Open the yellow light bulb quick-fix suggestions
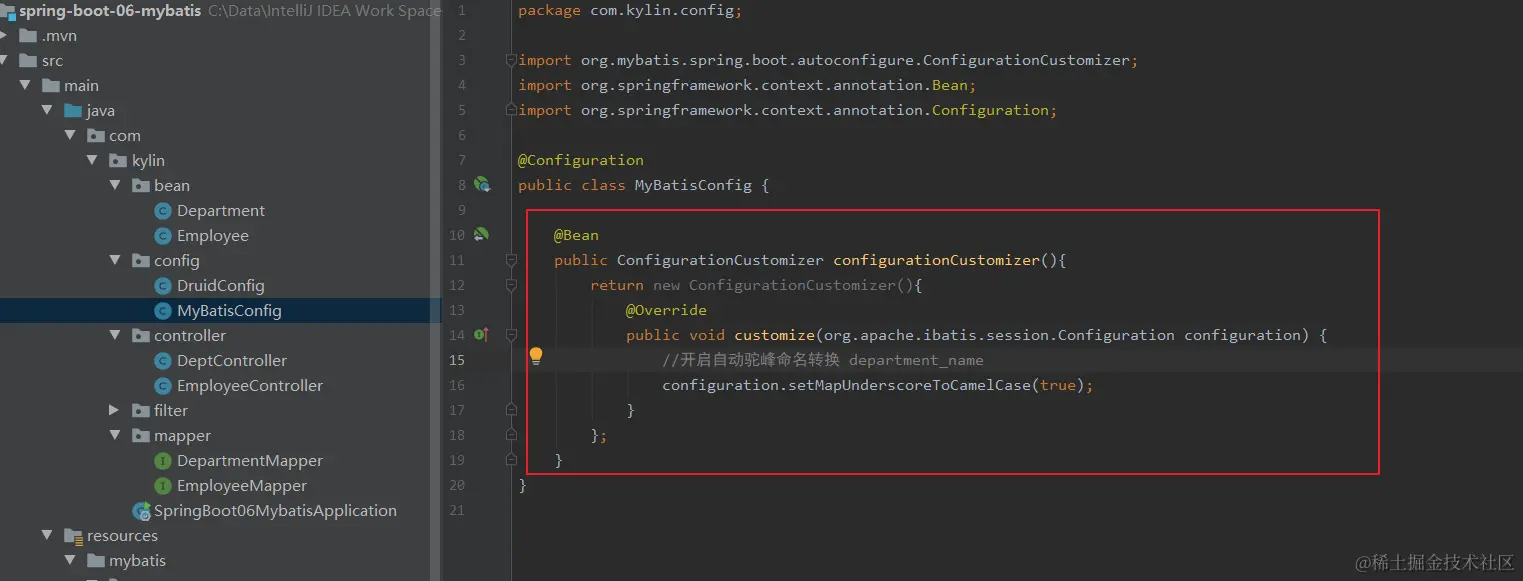Viewport: 1523px width, 581px height. pyautogui.click(x=536, y=356)
